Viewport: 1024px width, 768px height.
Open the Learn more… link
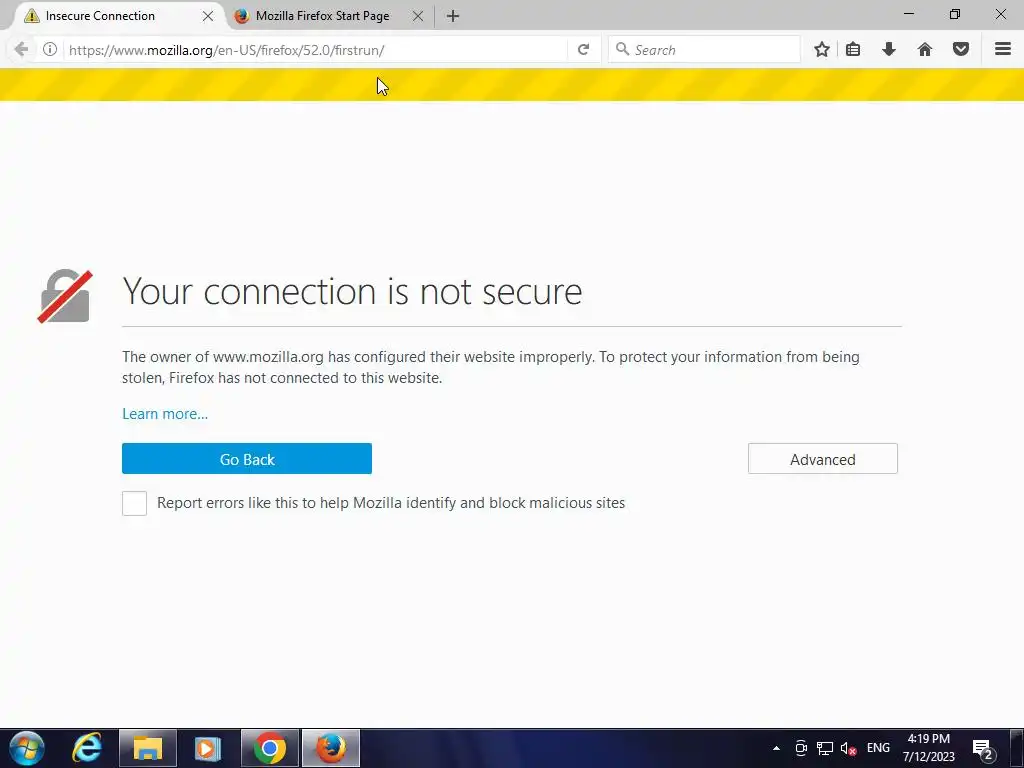pos(165,414)
